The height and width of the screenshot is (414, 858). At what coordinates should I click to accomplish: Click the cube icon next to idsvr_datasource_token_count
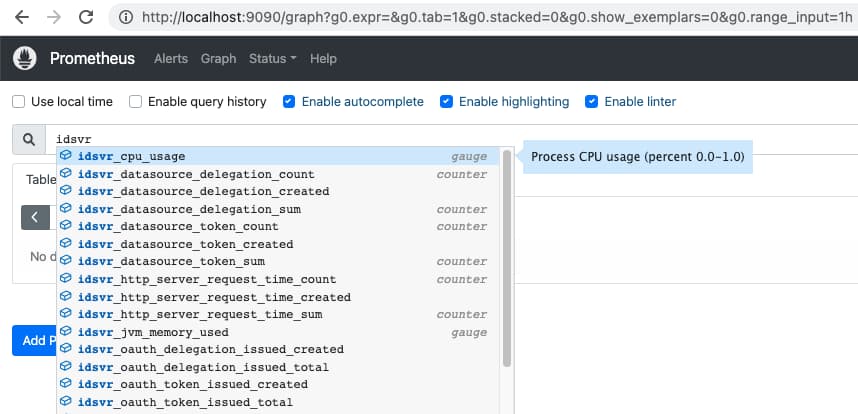(x=66, y=225)
